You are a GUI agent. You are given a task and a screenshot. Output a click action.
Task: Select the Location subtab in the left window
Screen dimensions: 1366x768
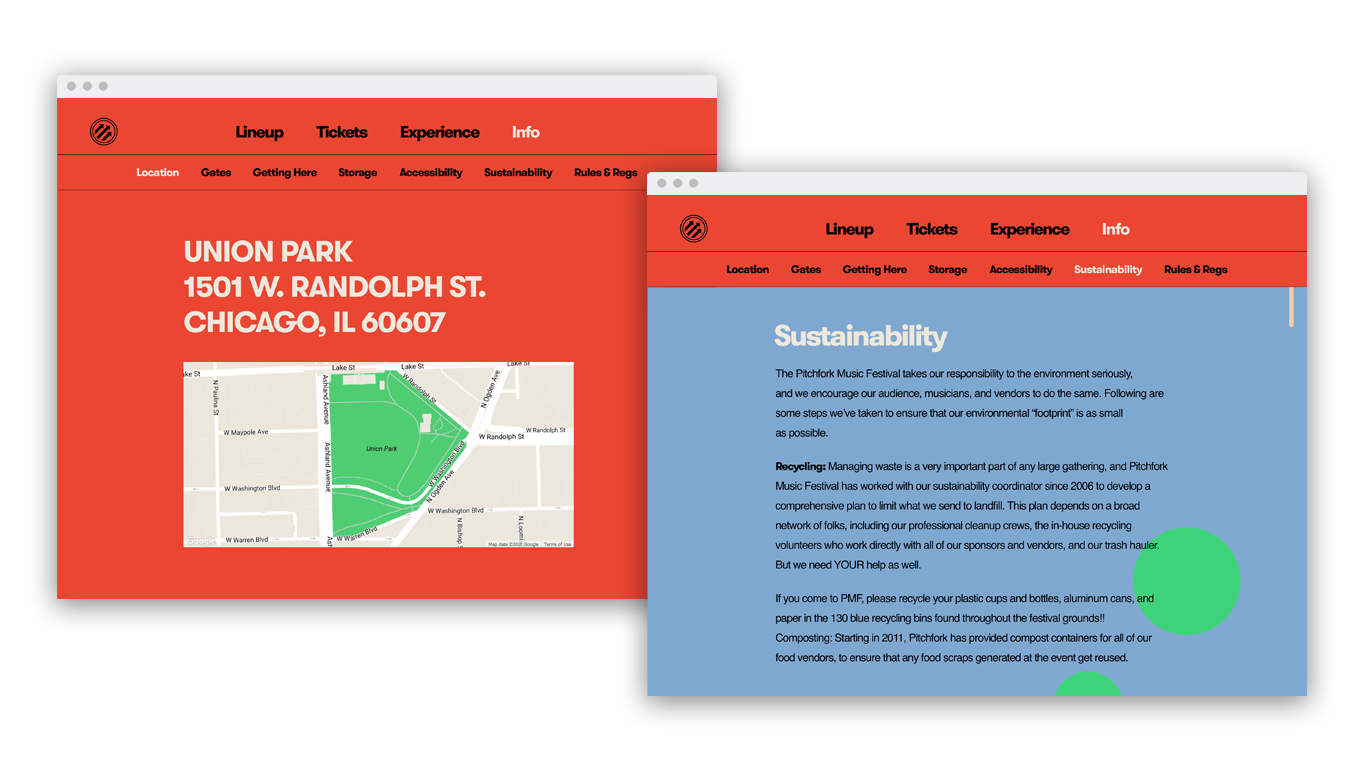pyautogui.click(x=158, y=172)
